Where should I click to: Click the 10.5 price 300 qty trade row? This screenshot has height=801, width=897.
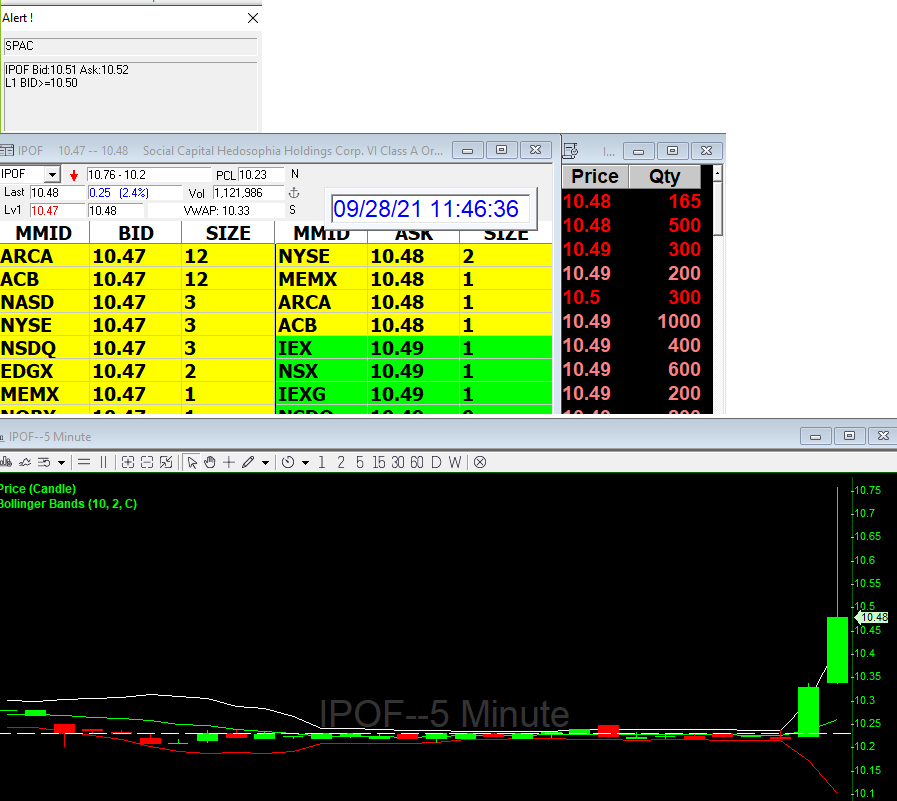click(632, 297)
